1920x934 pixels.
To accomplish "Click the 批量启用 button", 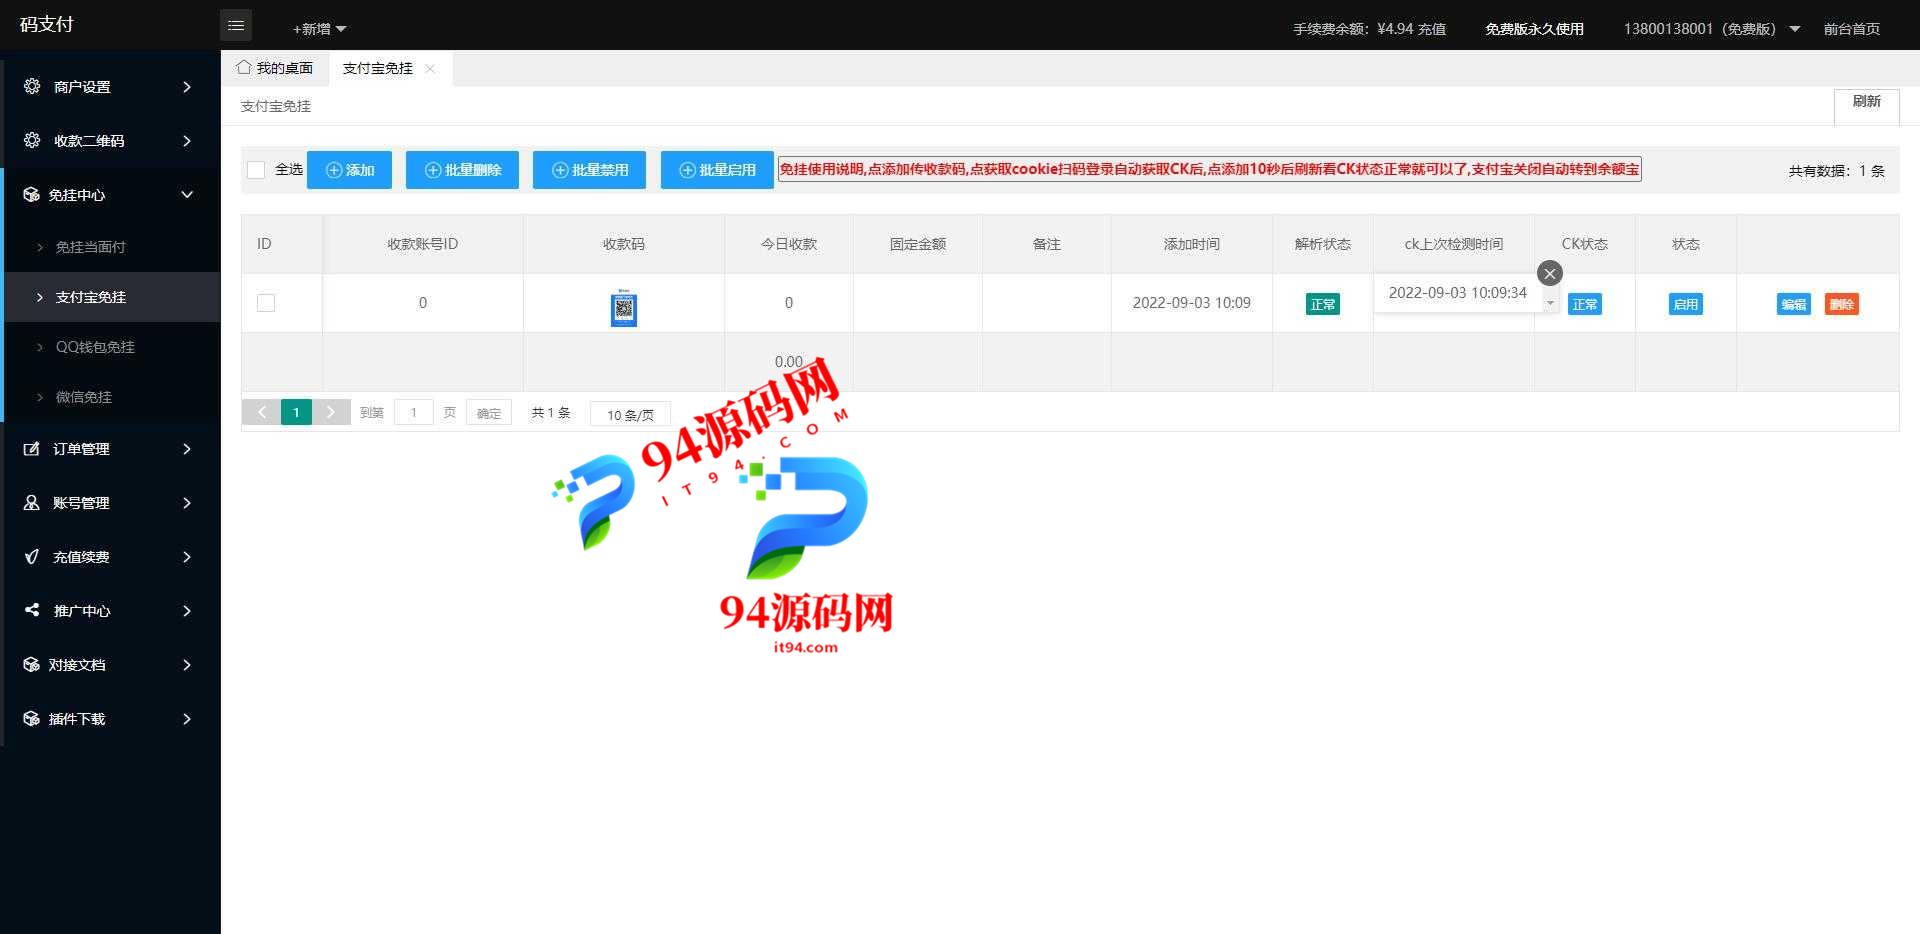I will point(717,170).
